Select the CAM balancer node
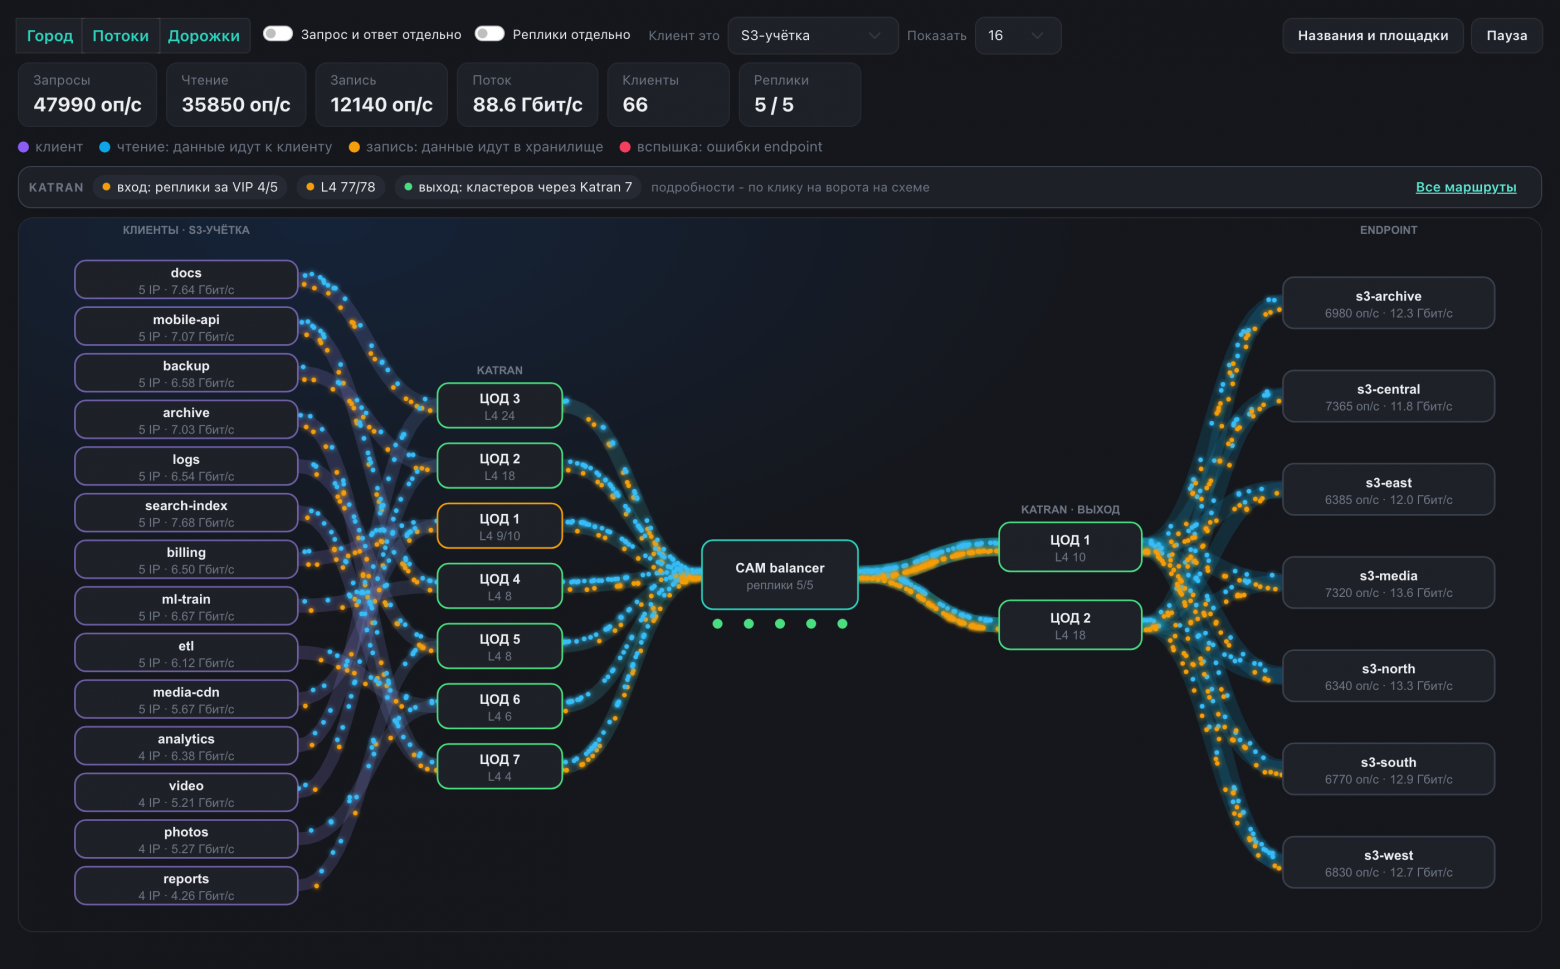 click(x=780, y=575)
